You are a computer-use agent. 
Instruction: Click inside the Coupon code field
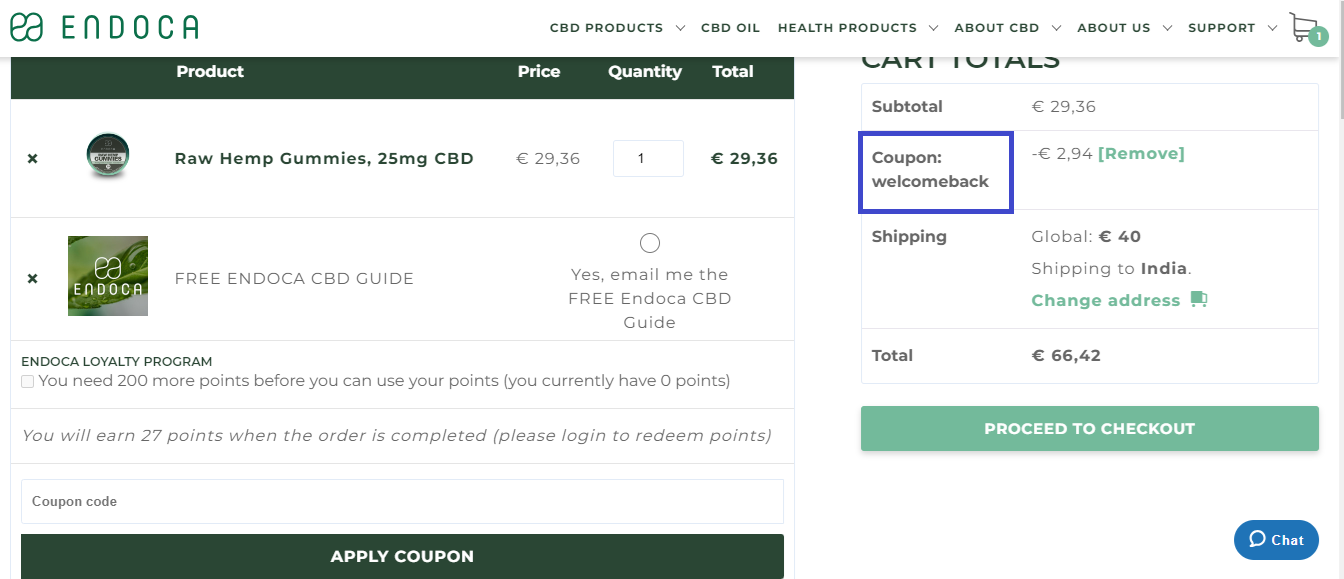coord(402,501)
